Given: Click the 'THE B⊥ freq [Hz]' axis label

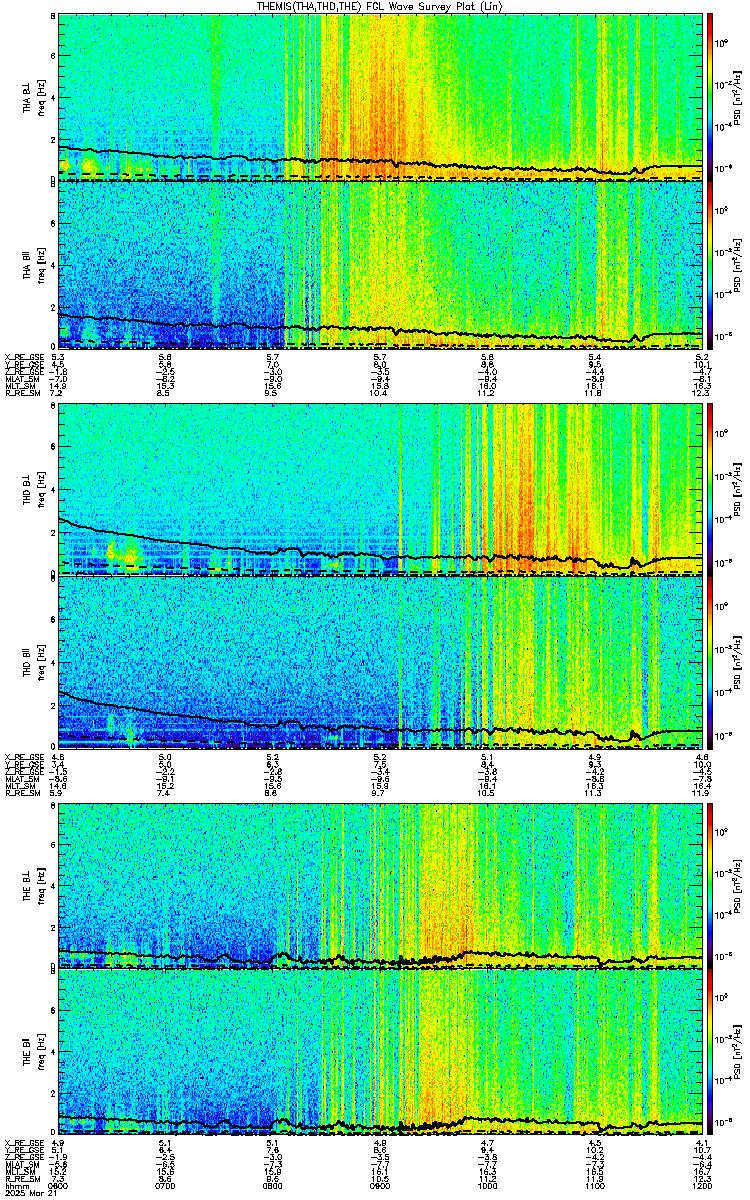Looking at the screenshot, I should tap(34, 884).
